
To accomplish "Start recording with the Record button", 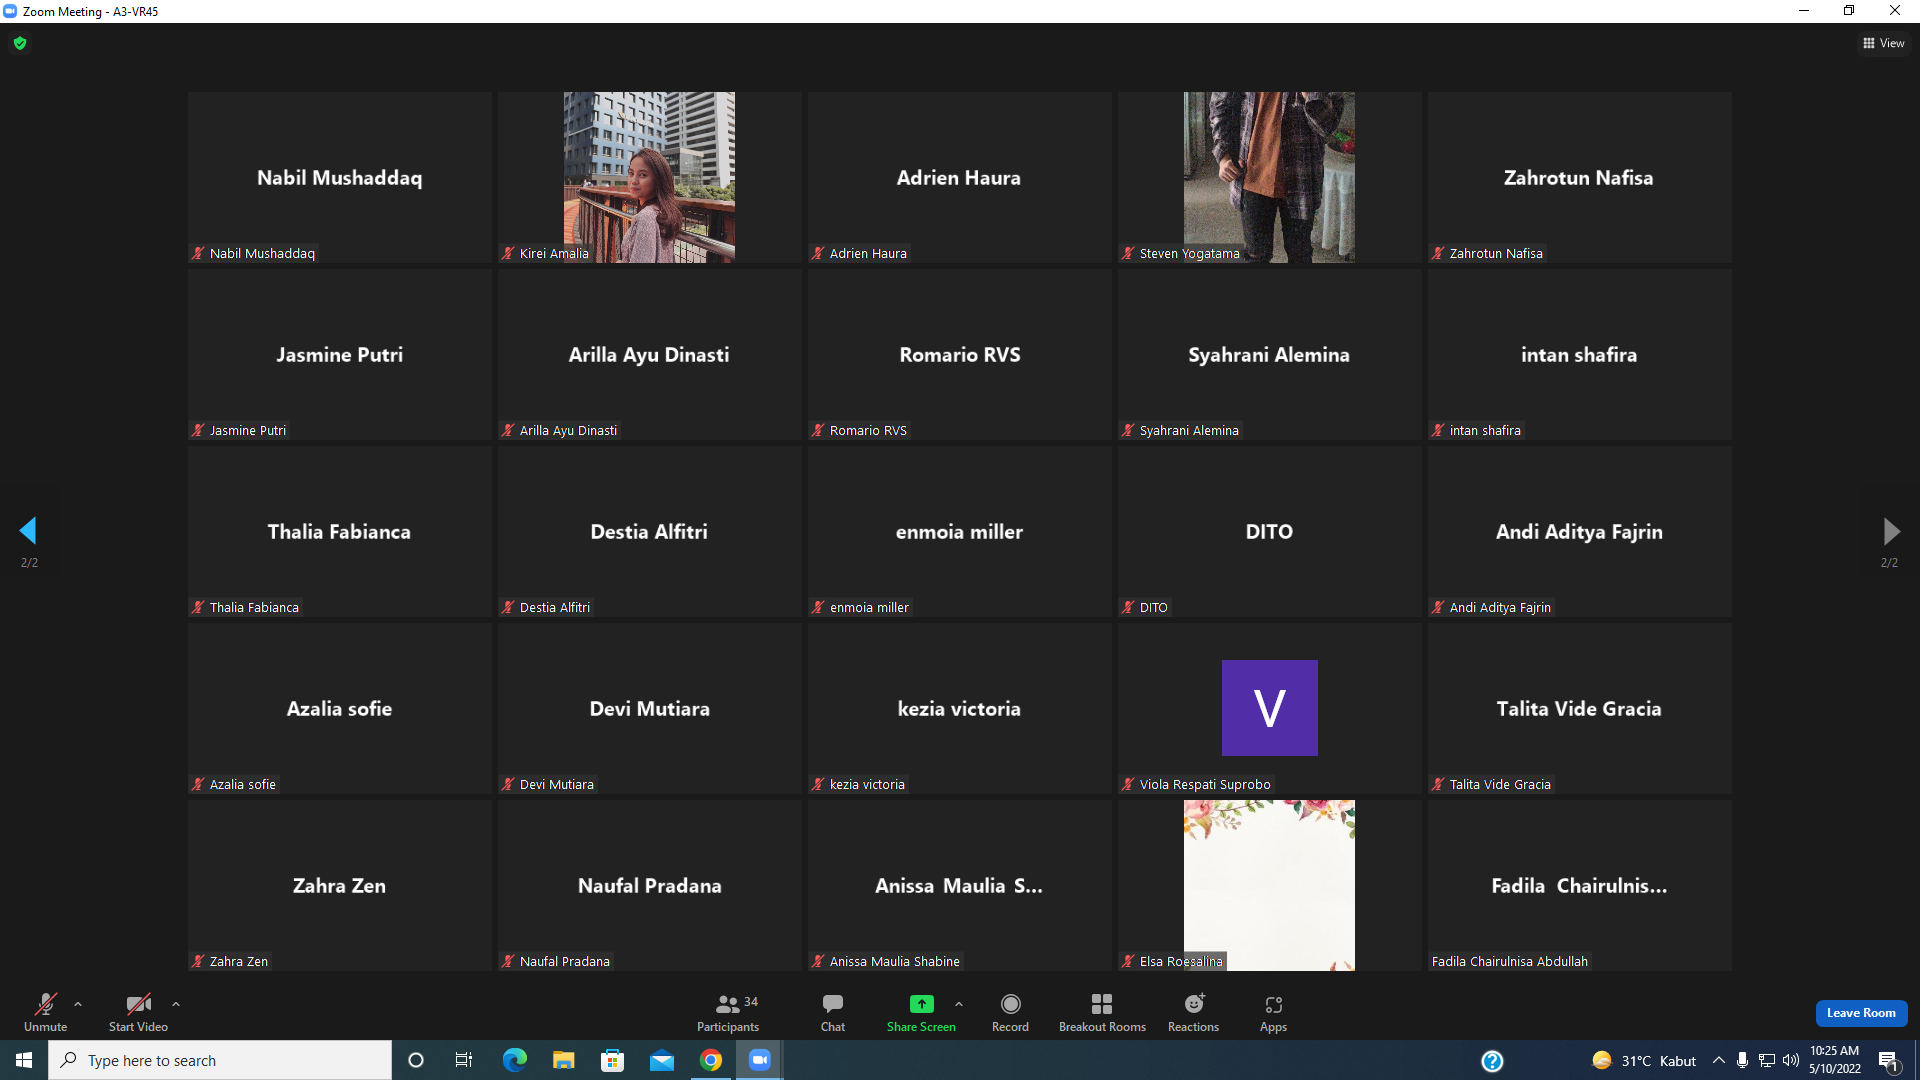I will tap(1010, 1012).
